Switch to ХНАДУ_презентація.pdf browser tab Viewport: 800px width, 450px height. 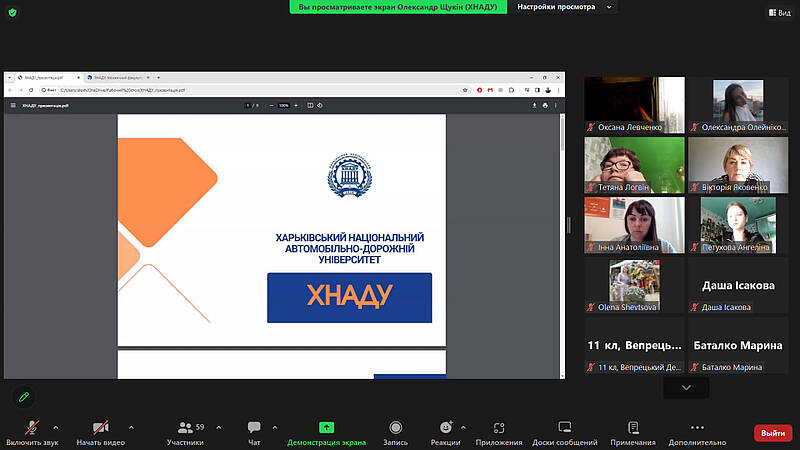tap(47, 78)
